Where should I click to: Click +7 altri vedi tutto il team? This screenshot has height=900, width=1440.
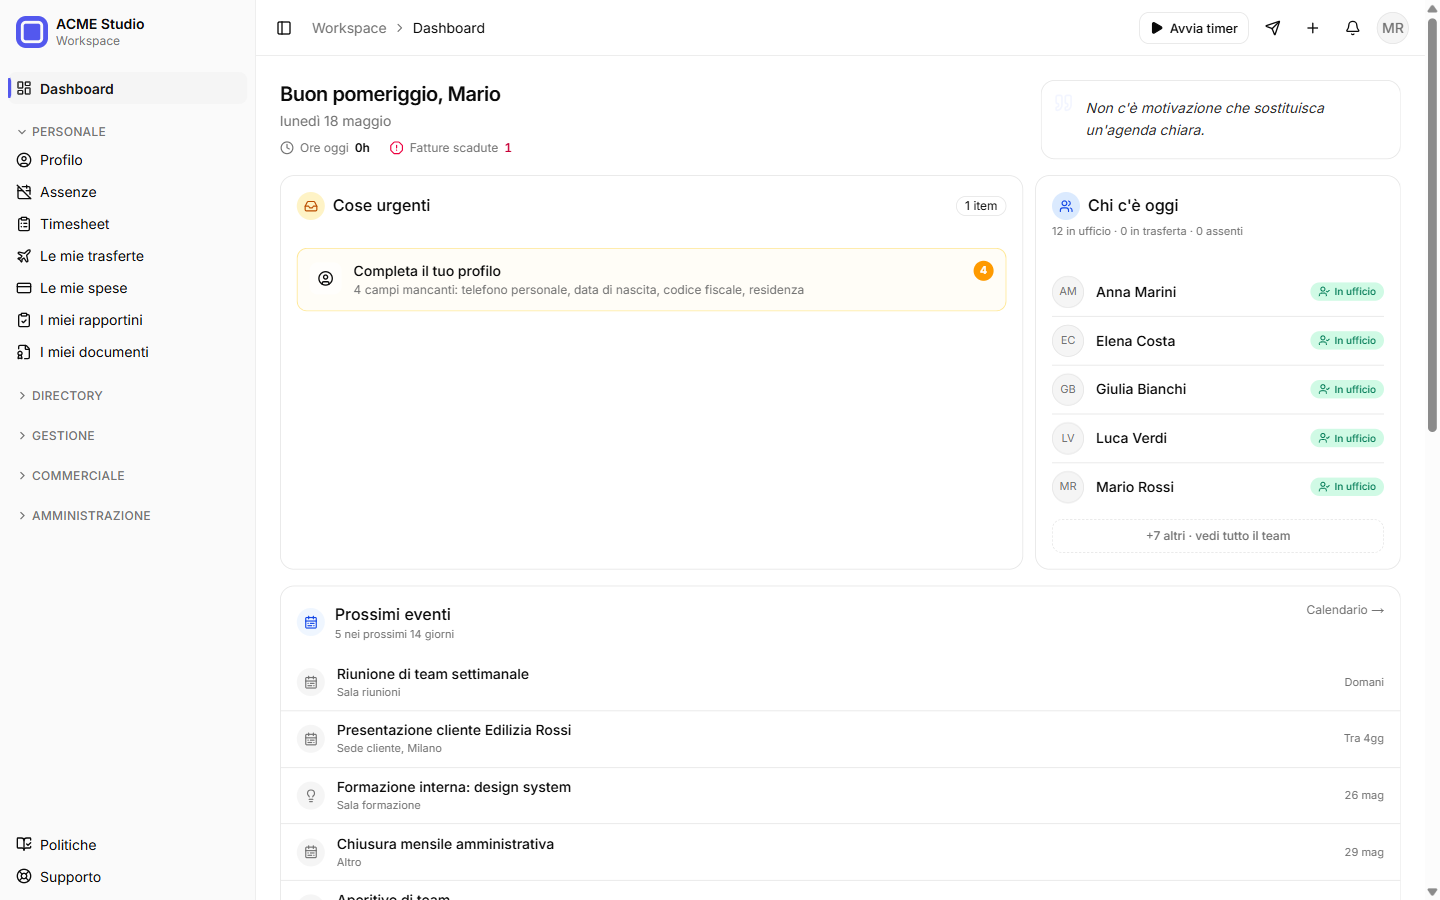[x=1218, y=536]
